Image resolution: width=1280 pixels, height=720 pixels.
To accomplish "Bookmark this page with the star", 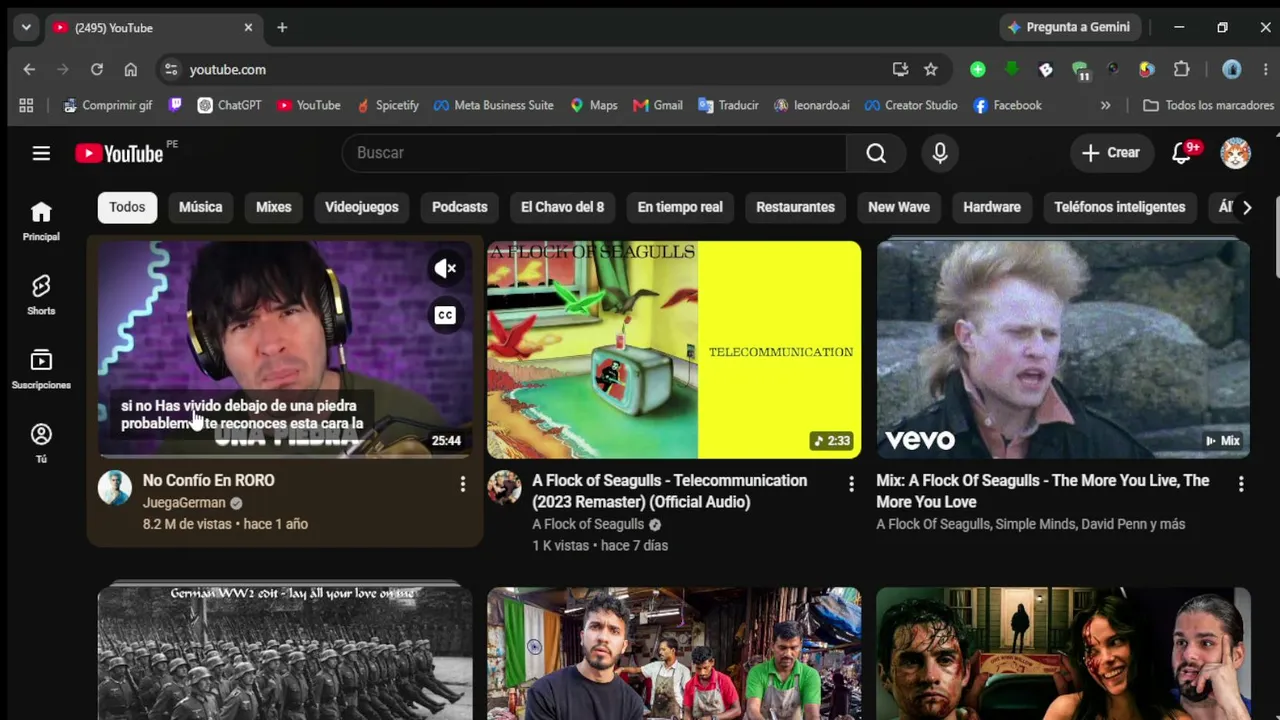I will [x=931, y=69].
